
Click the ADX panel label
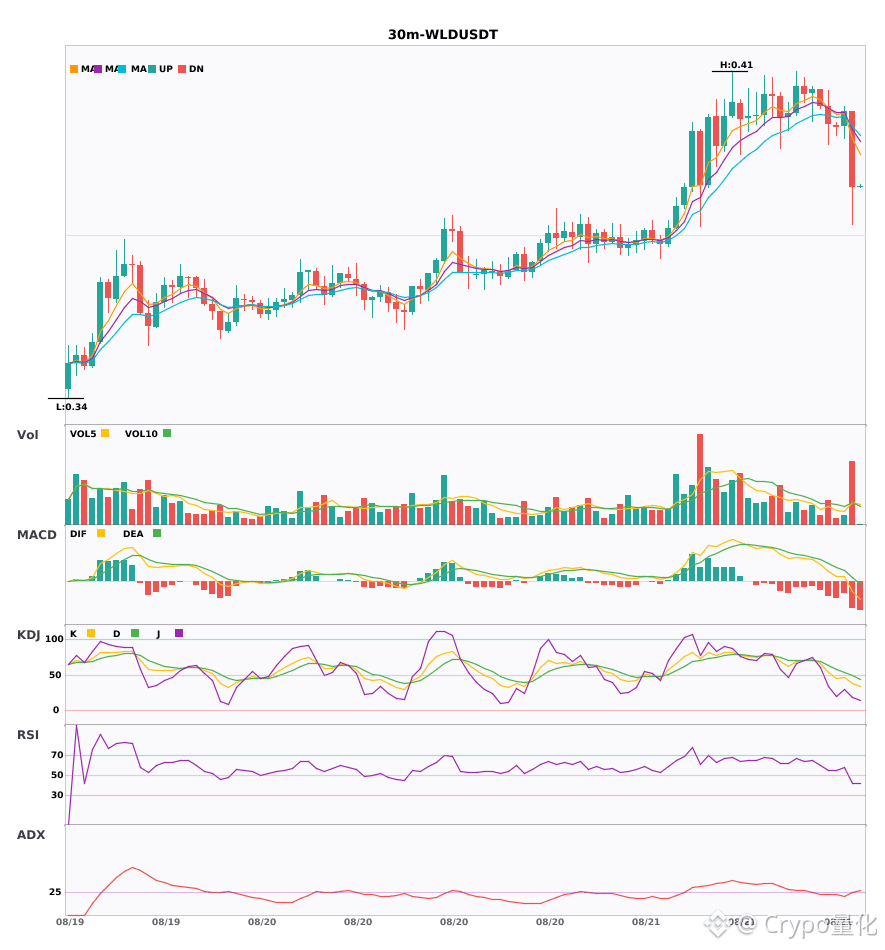[x=30, y=834]
